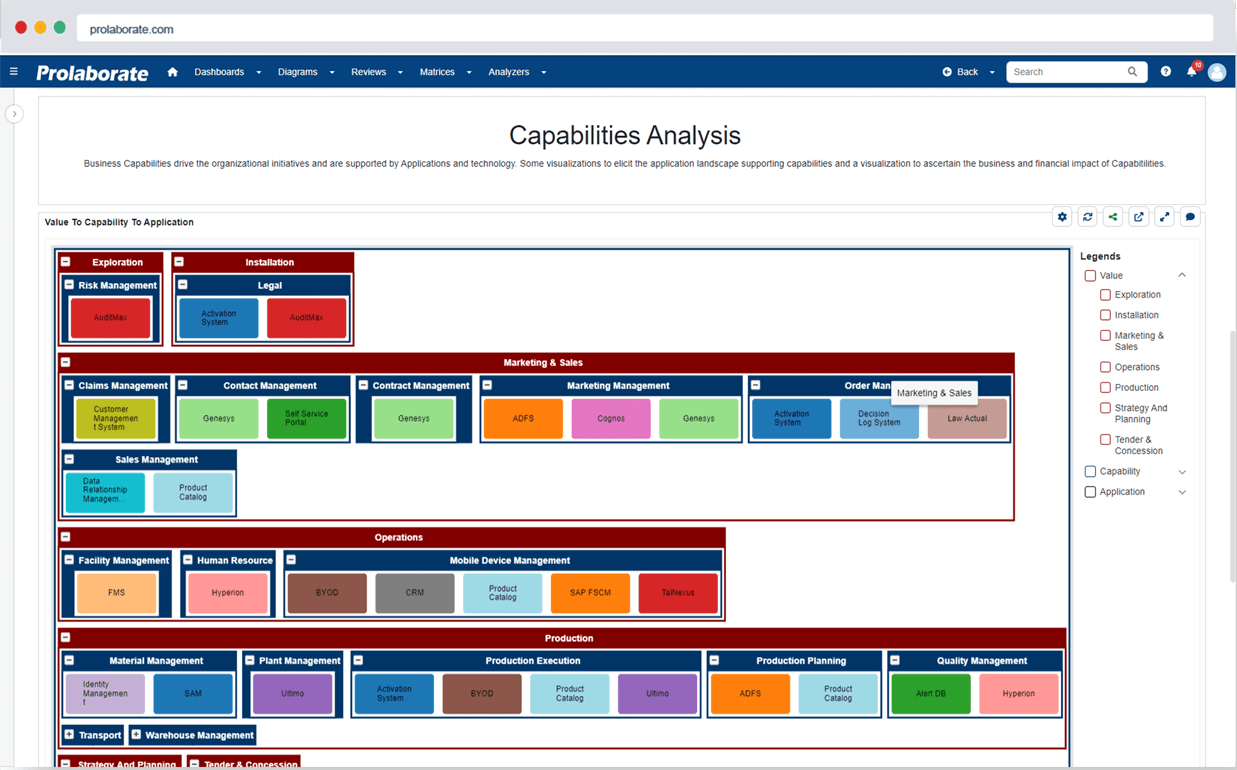
Task: Click the Prolaborate logo
Action: pos(92,72)
